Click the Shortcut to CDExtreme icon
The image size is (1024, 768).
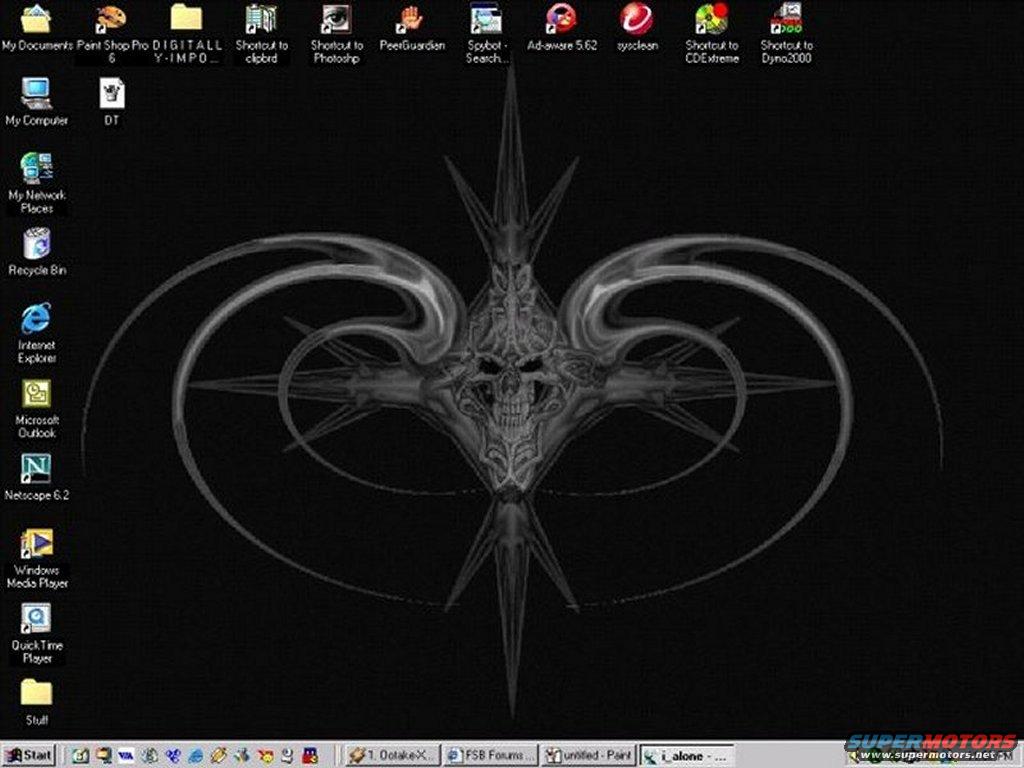711,19
